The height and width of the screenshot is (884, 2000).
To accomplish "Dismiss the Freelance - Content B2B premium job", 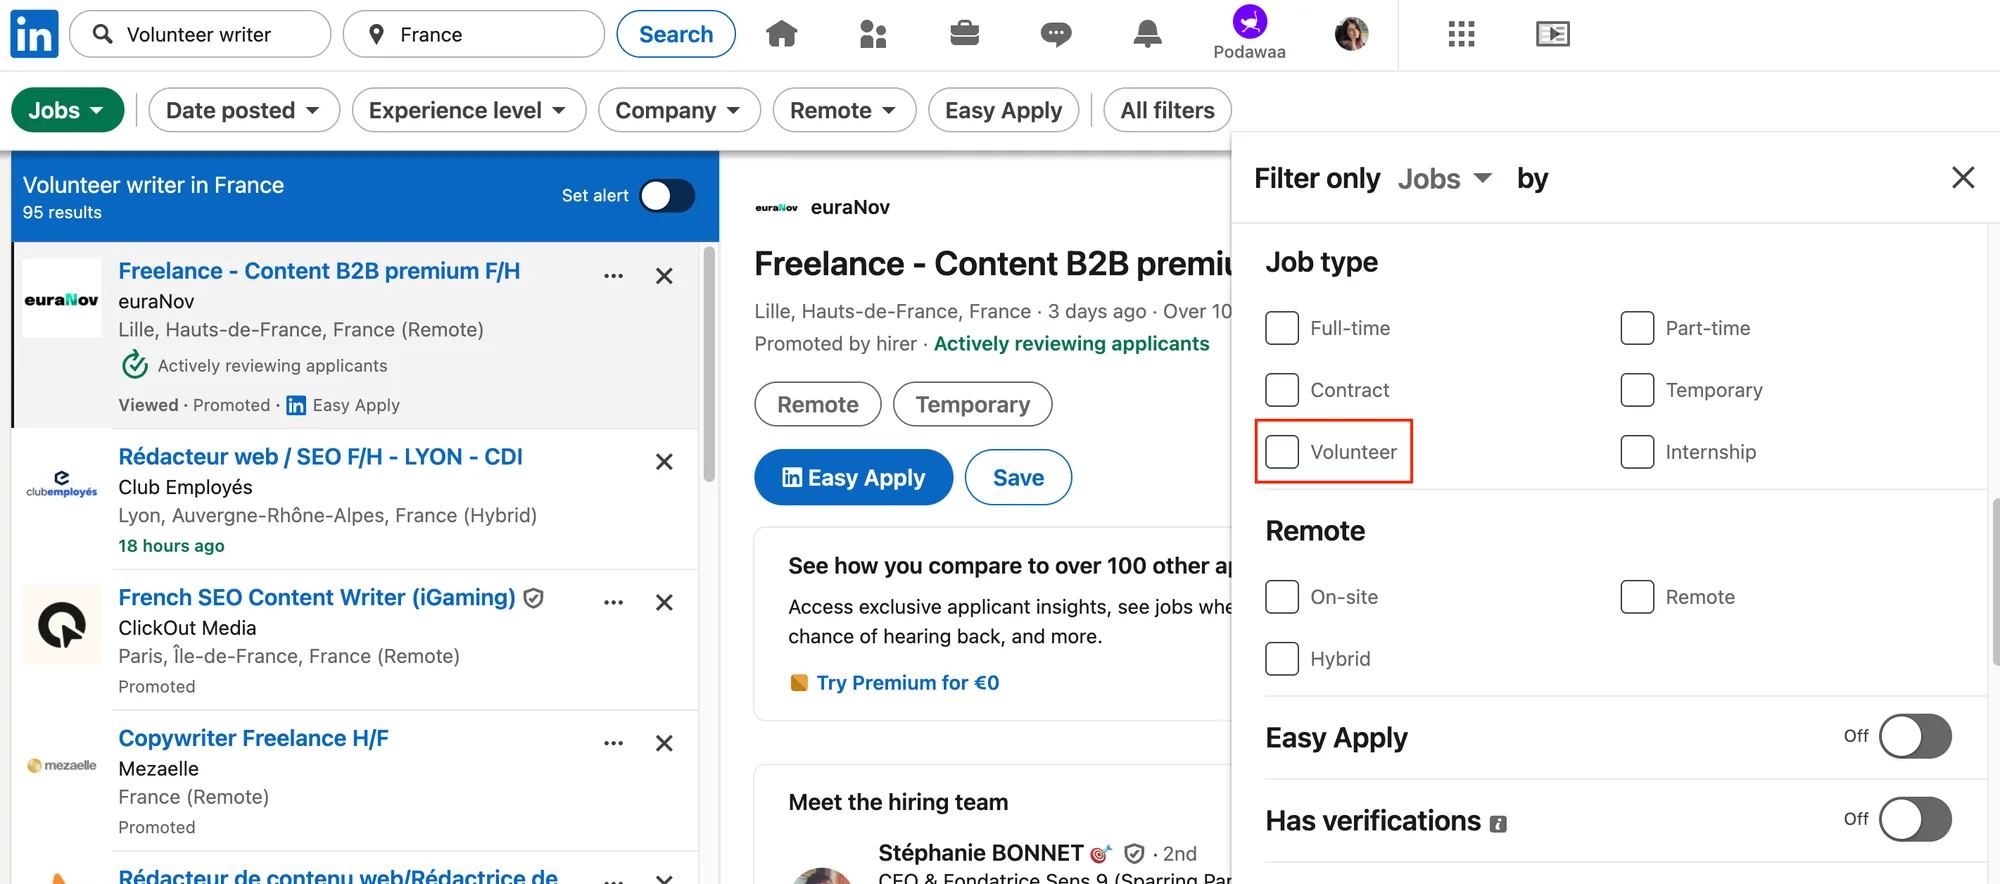I will [x=664, y=276].
